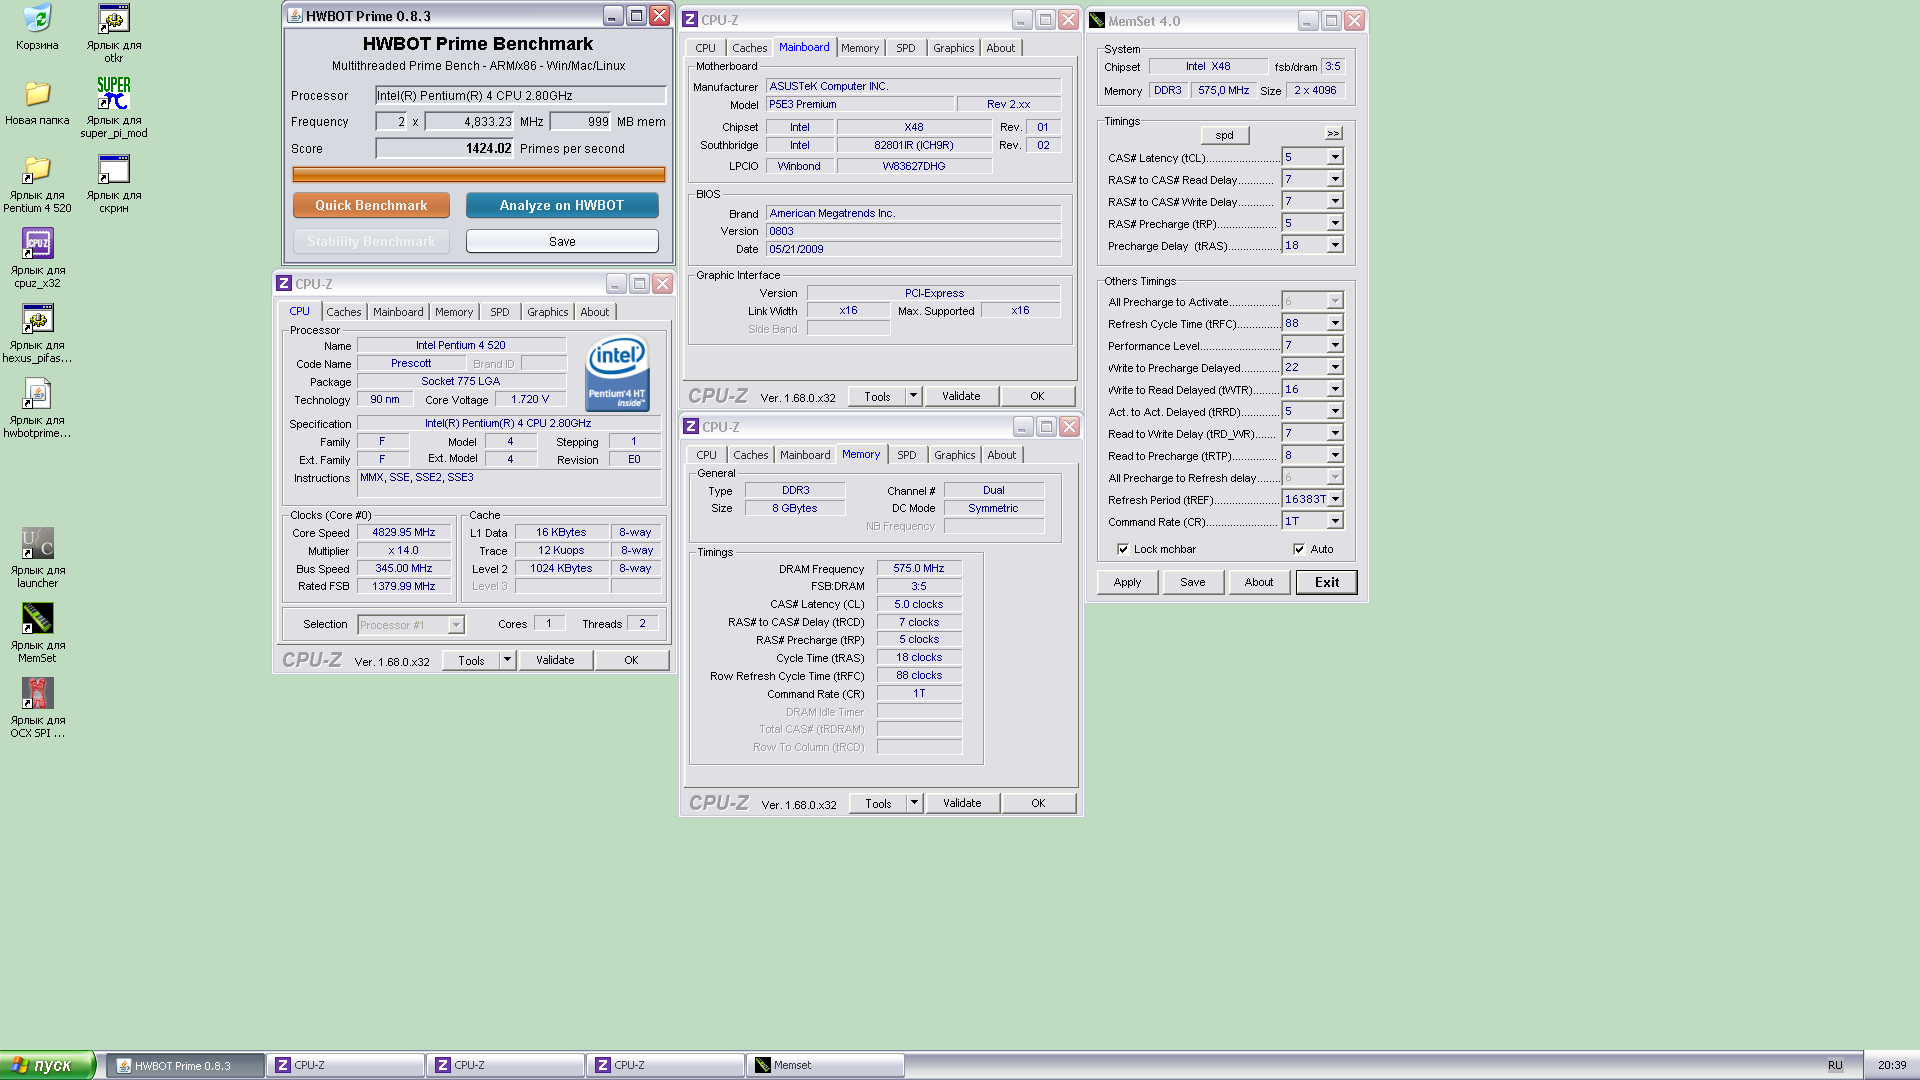Click the HWBOT Prime title bar icon
Image resolution: width=1920 pixels, height=1080 pixels.
click(295, 16)
